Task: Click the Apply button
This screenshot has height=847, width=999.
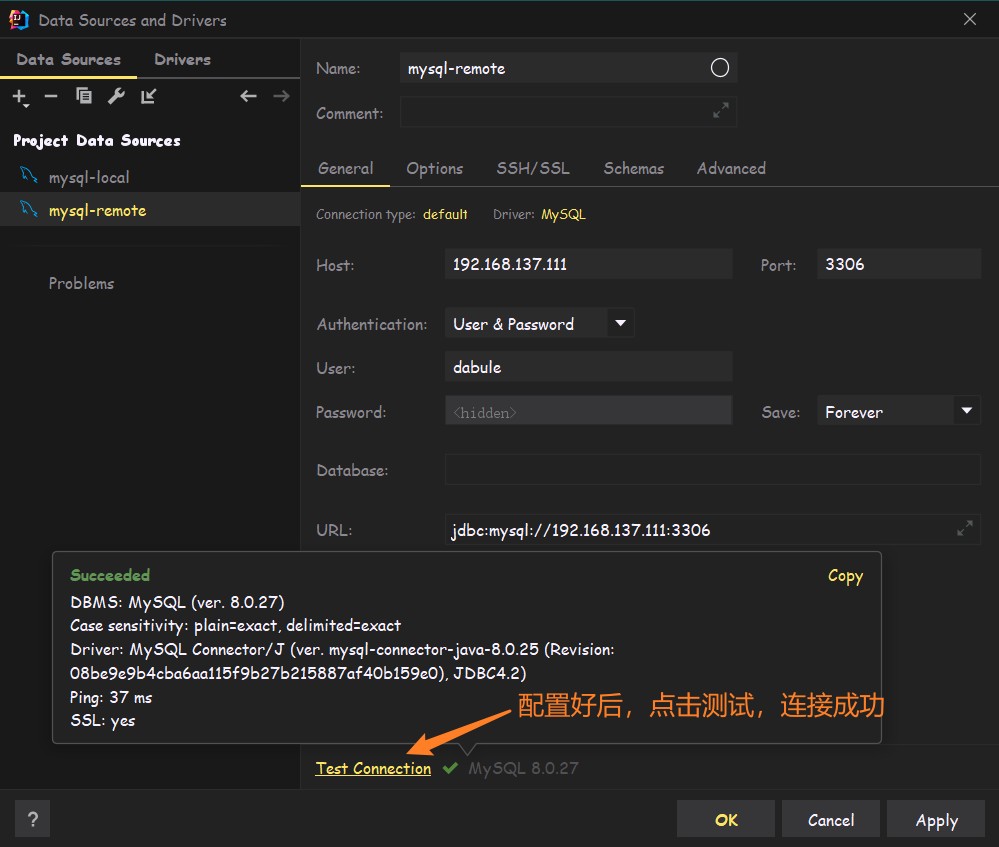Action: (936, 820)
